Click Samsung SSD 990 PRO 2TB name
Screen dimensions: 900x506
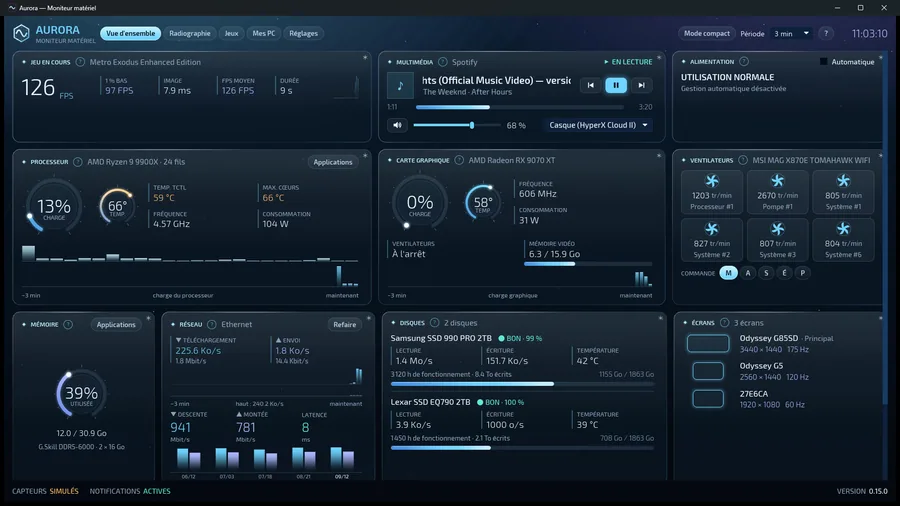pos(441,338)
